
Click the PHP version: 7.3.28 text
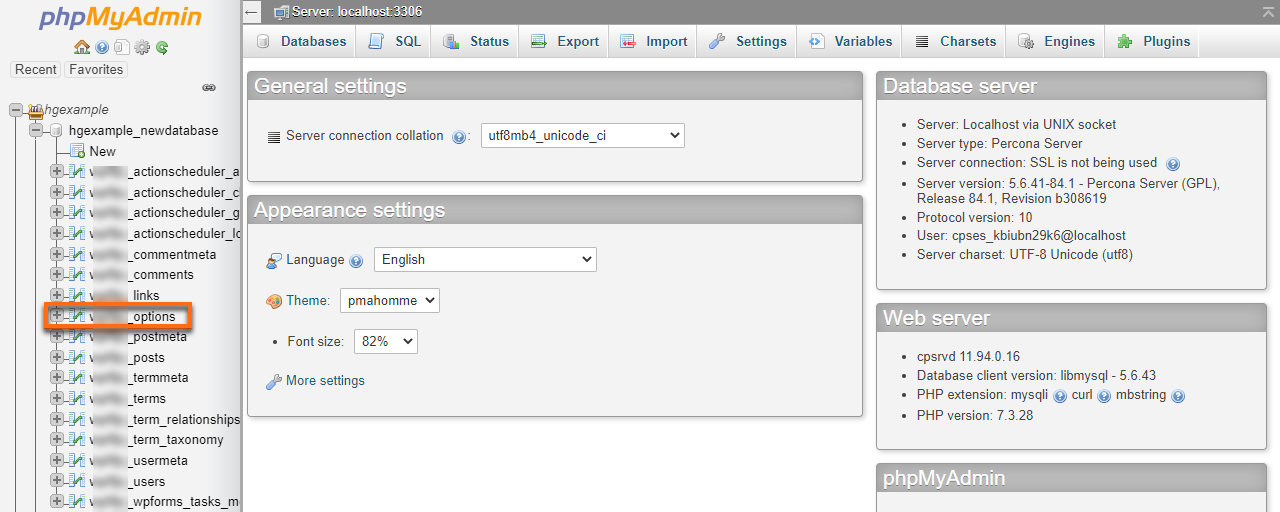975,415
